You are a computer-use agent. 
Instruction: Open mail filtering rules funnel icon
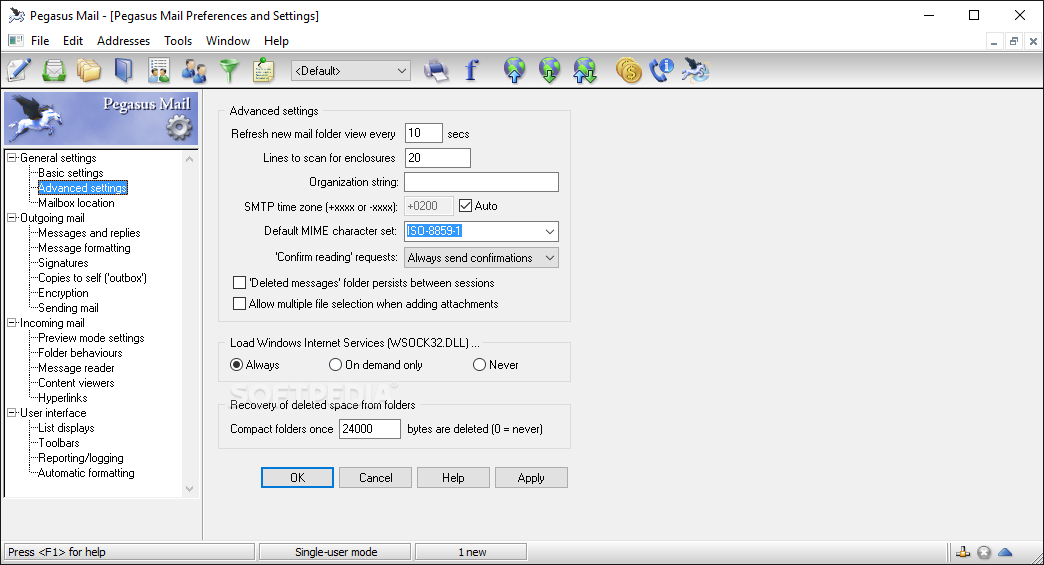229,70
